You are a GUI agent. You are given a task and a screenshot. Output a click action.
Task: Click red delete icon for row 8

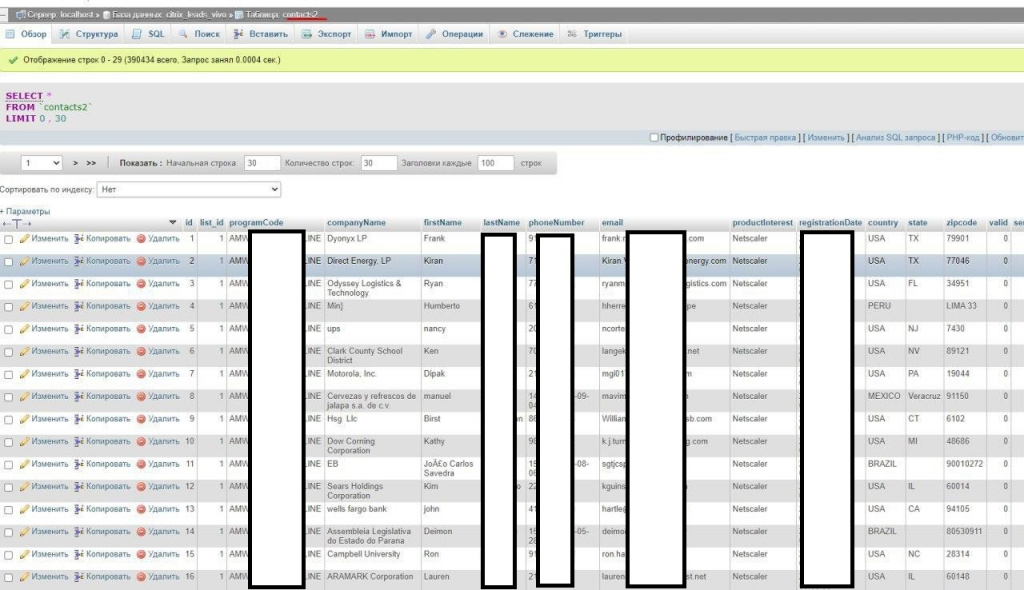pos(140,396)
